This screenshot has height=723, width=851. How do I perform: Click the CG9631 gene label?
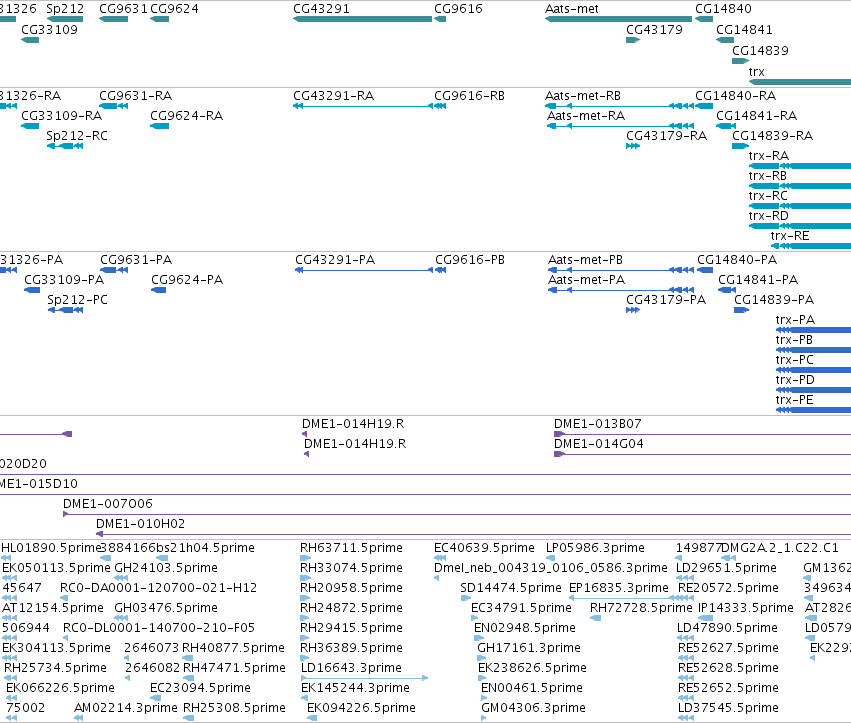pyautogui.click(x=123, y=9)
